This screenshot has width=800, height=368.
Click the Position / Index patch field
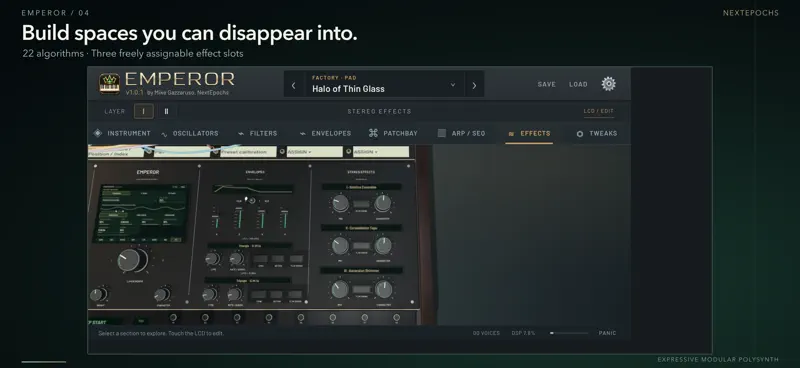[116, 152]
